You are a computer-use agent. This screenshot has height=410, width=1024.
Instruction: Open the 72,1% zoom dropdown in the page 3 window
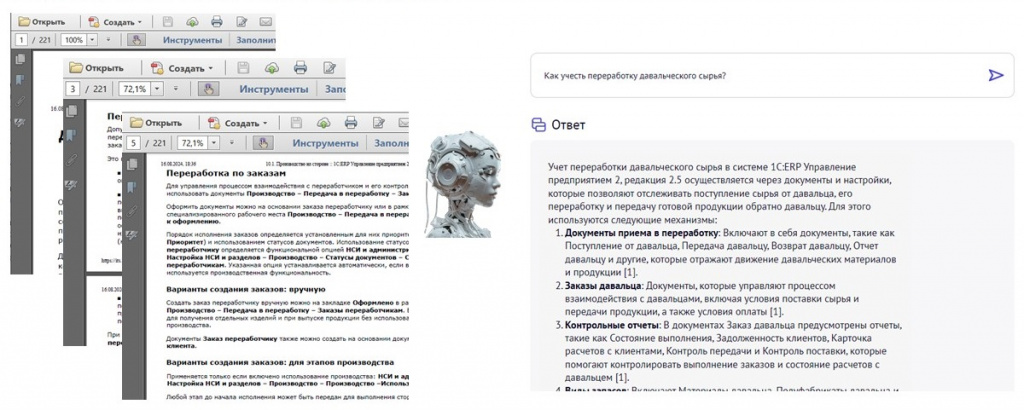click(x=157, y=89)
